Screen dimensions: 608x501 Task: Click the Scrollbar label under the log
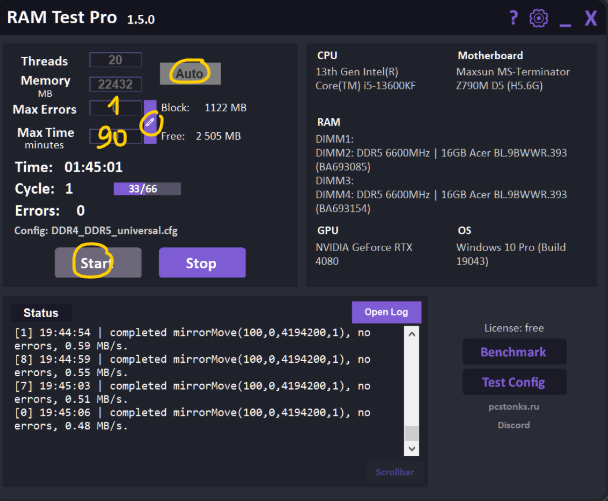(395, 472)
